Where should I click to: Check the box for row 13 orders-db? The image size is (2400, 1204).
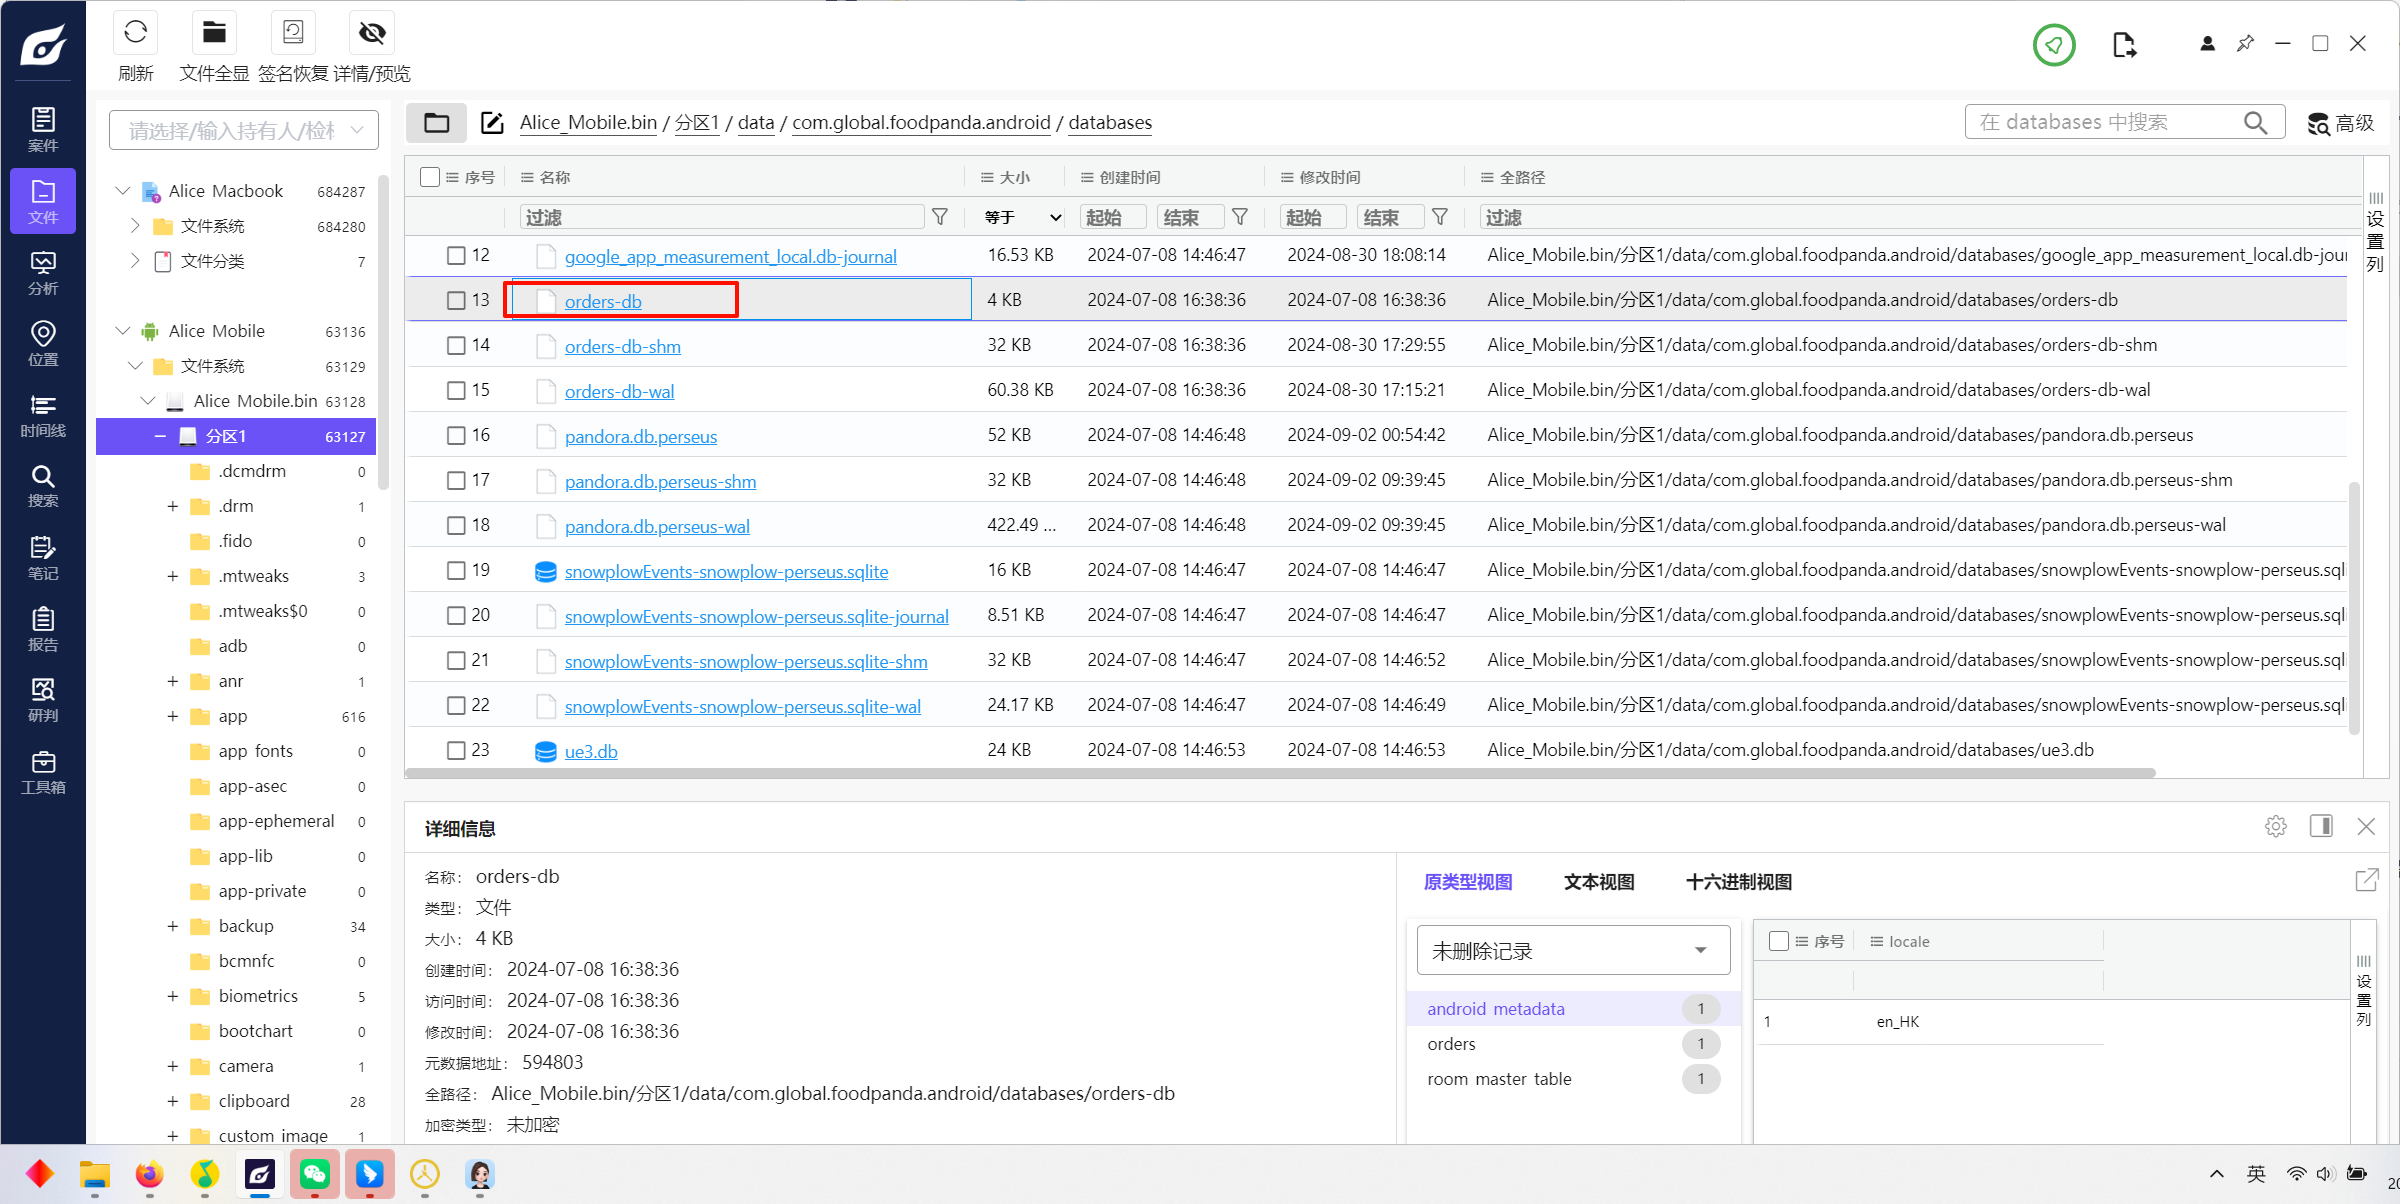click(x=456, y=300)
